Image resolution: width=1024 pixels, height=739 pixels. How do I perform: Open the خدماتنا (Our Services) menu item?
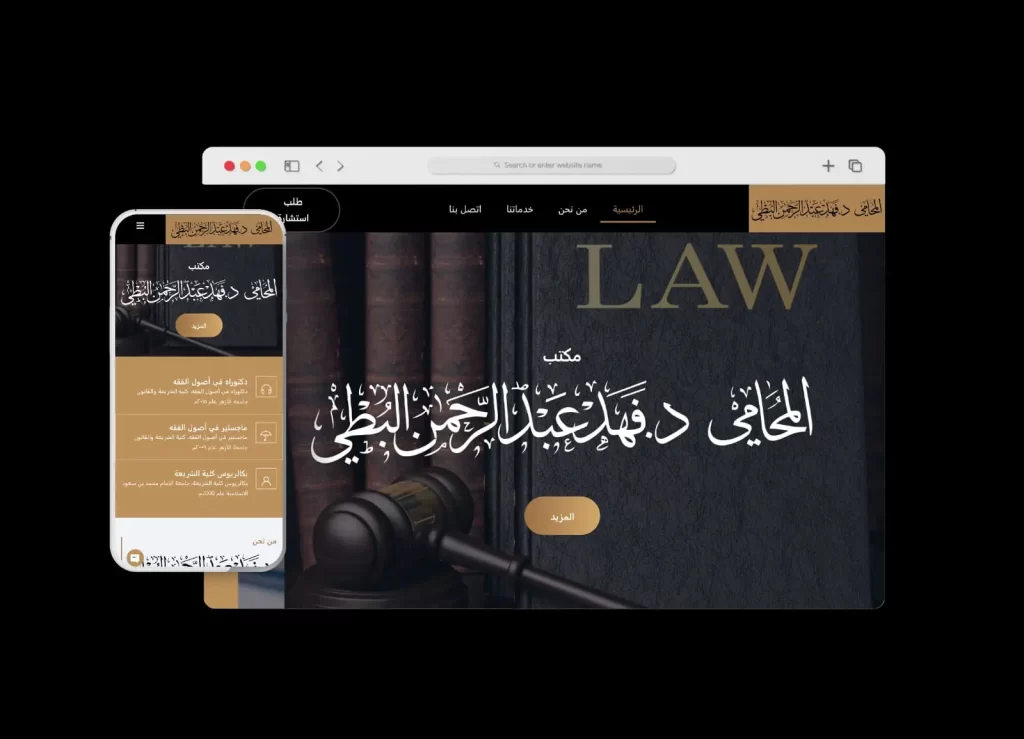(520, 210)
